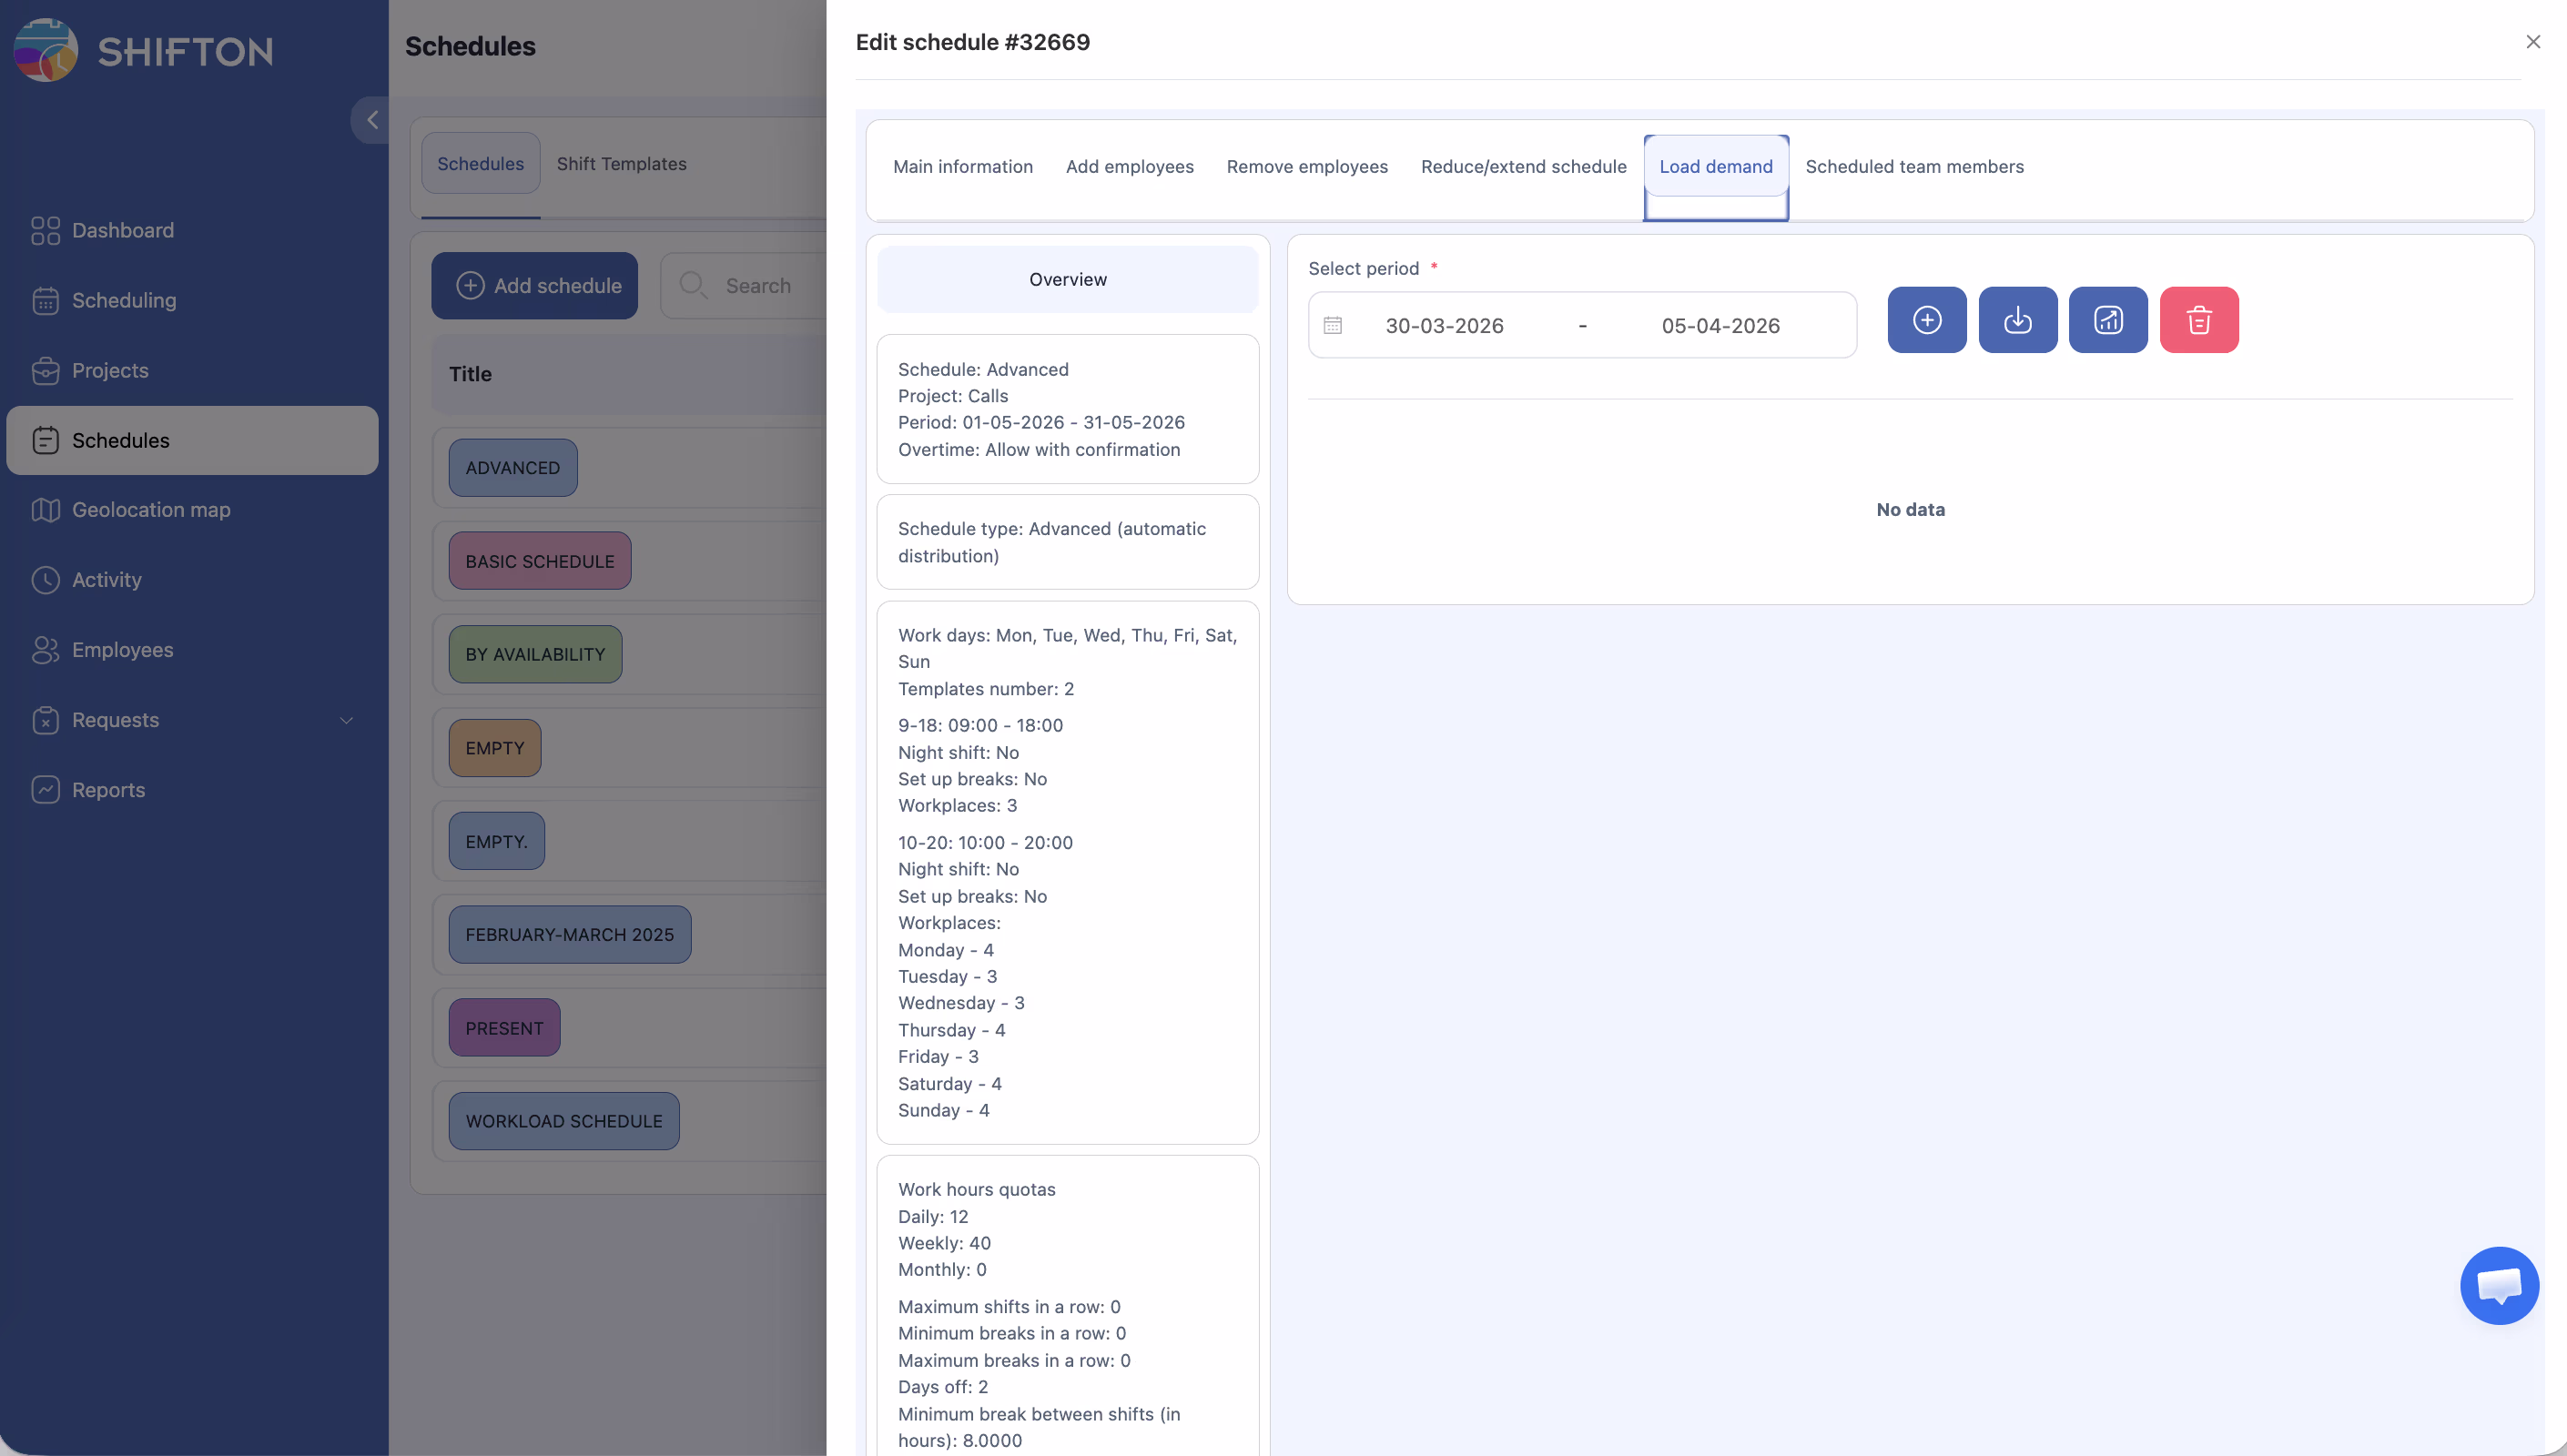Switch to Scheduled team members tab
This screenshot has width=2567, height=1456.
point(1914,167)
